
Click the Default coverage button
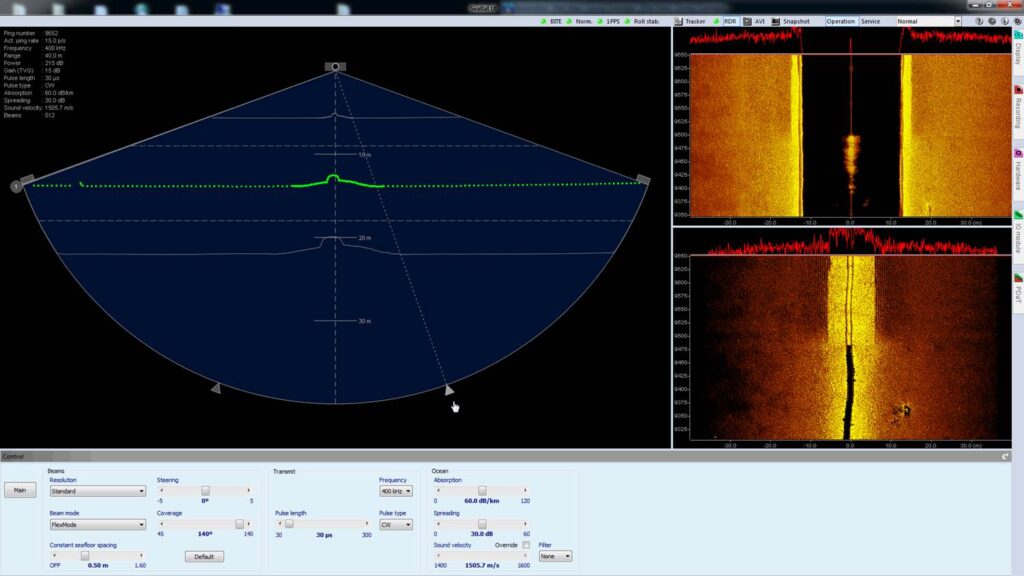(x=204, y=556)
